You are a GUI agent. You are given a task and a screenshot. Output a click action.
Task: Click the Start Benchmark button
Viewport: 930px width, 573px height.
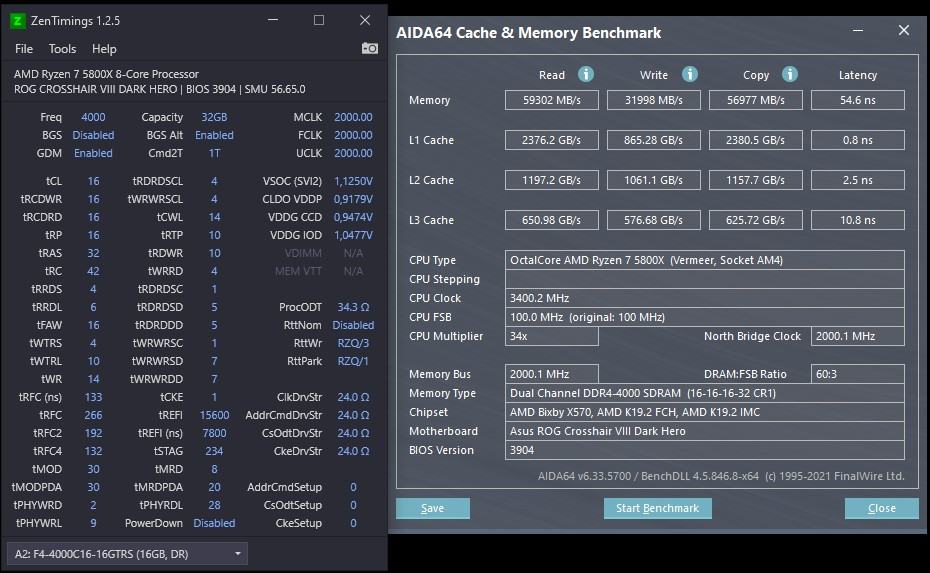657,508
